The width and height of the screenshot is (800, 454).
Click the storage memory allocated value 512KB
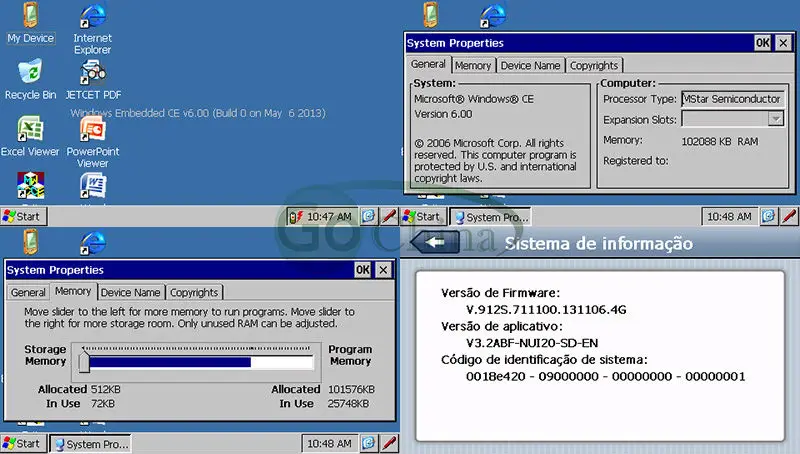click(105, 389)
